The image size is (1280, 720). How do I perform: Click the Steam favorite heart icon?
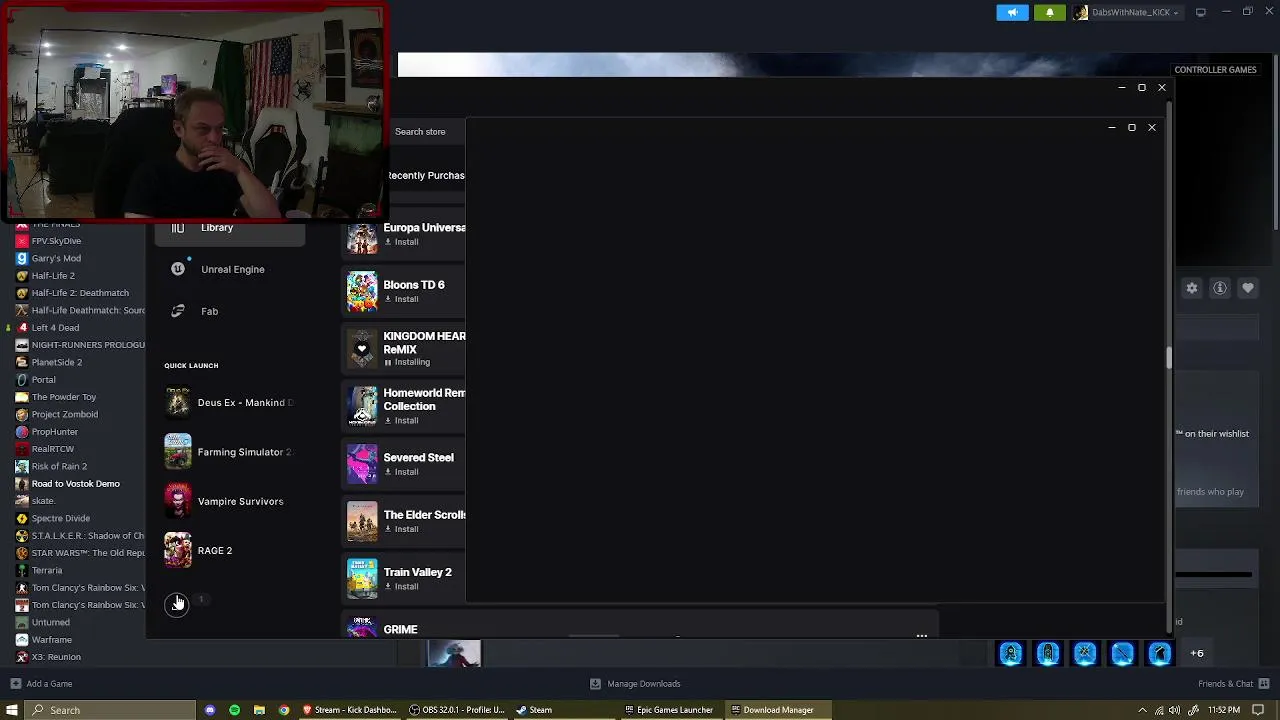(x=1248, y=288)
